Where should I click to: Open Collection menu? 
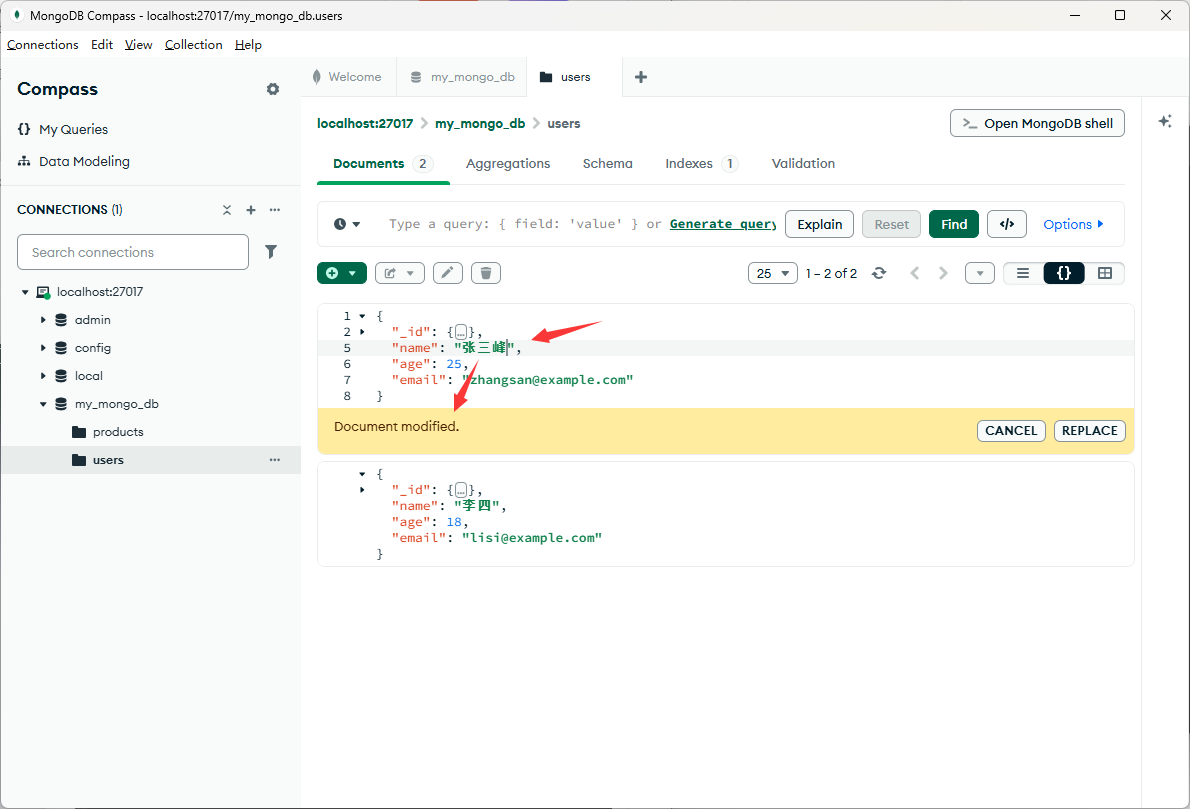coord(194,45)
